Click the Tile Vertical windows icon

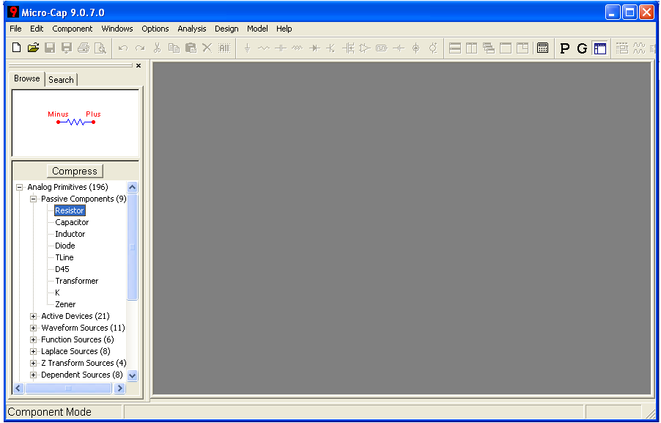pyautogui.click(x=472, y=48)
